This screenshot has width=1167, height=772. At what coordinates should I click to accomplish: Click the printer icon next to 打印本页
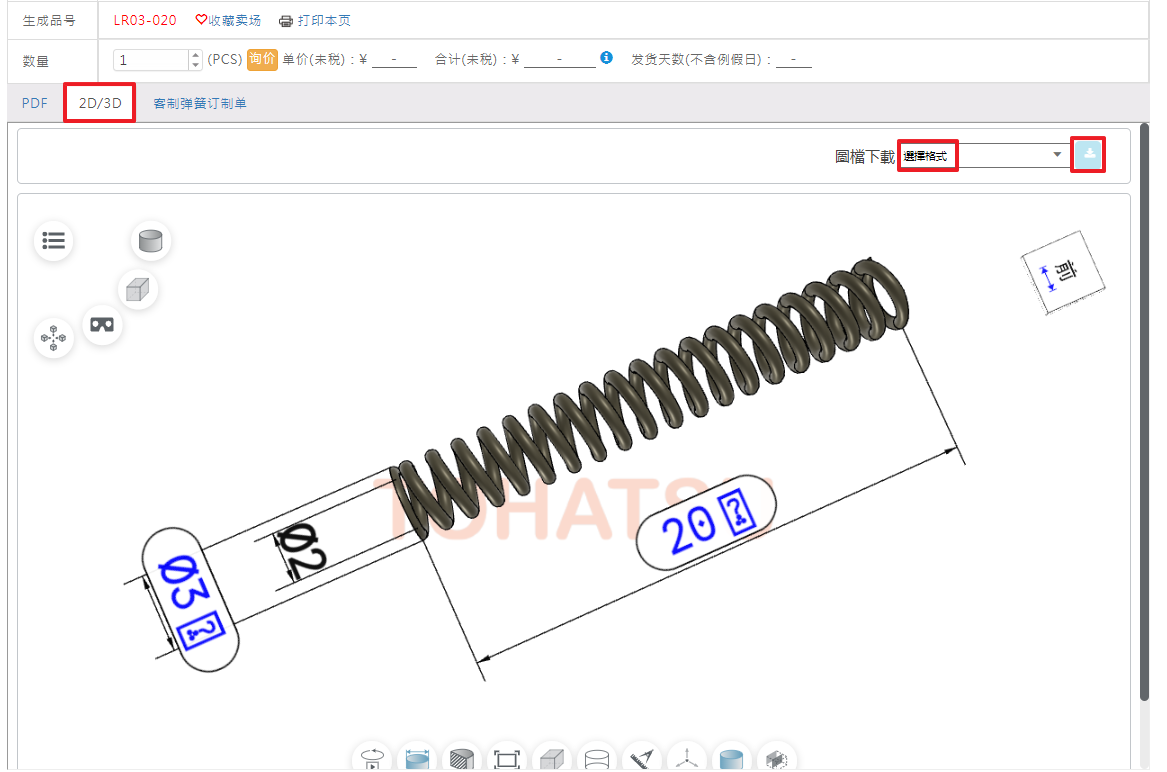286,21
